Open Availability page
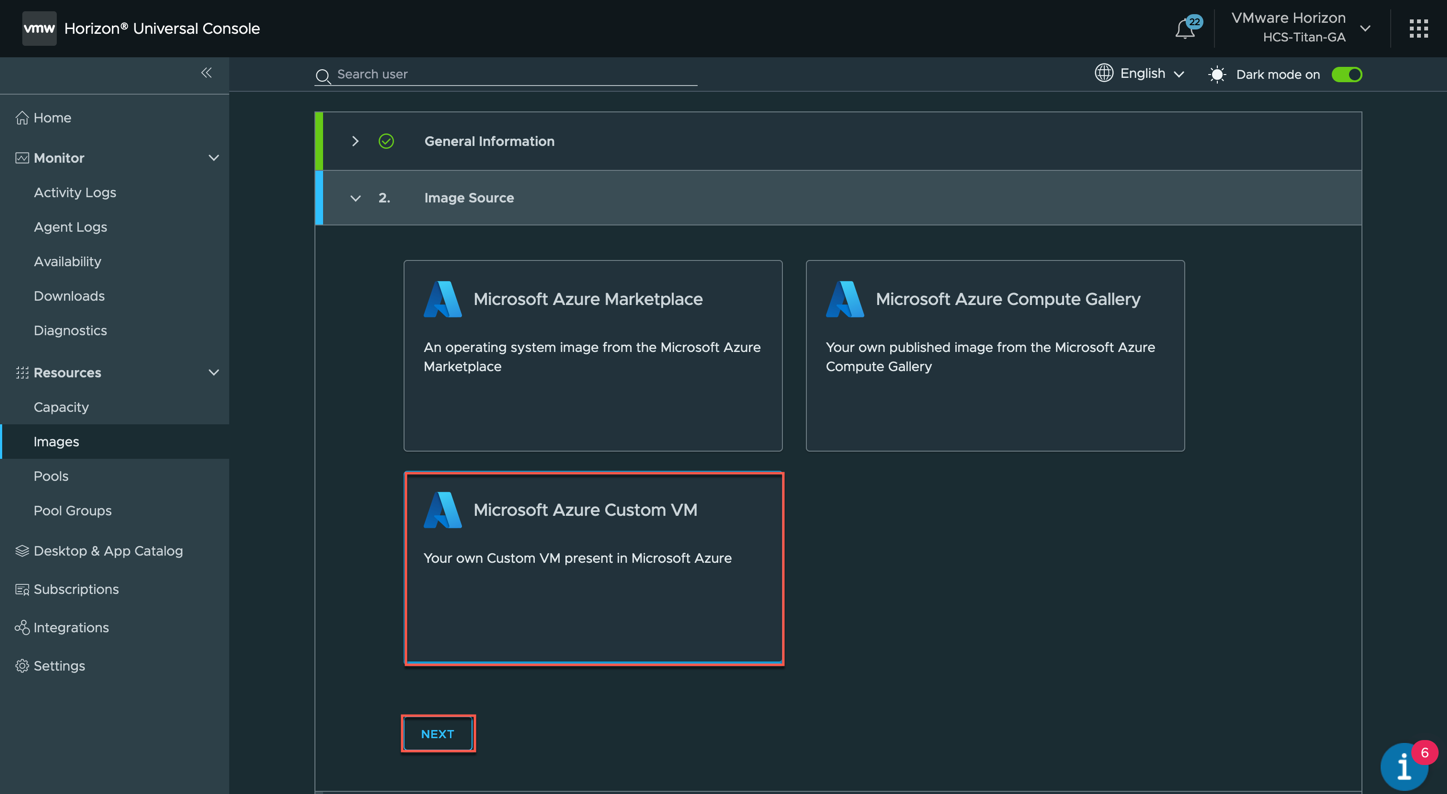 point(67,262)
